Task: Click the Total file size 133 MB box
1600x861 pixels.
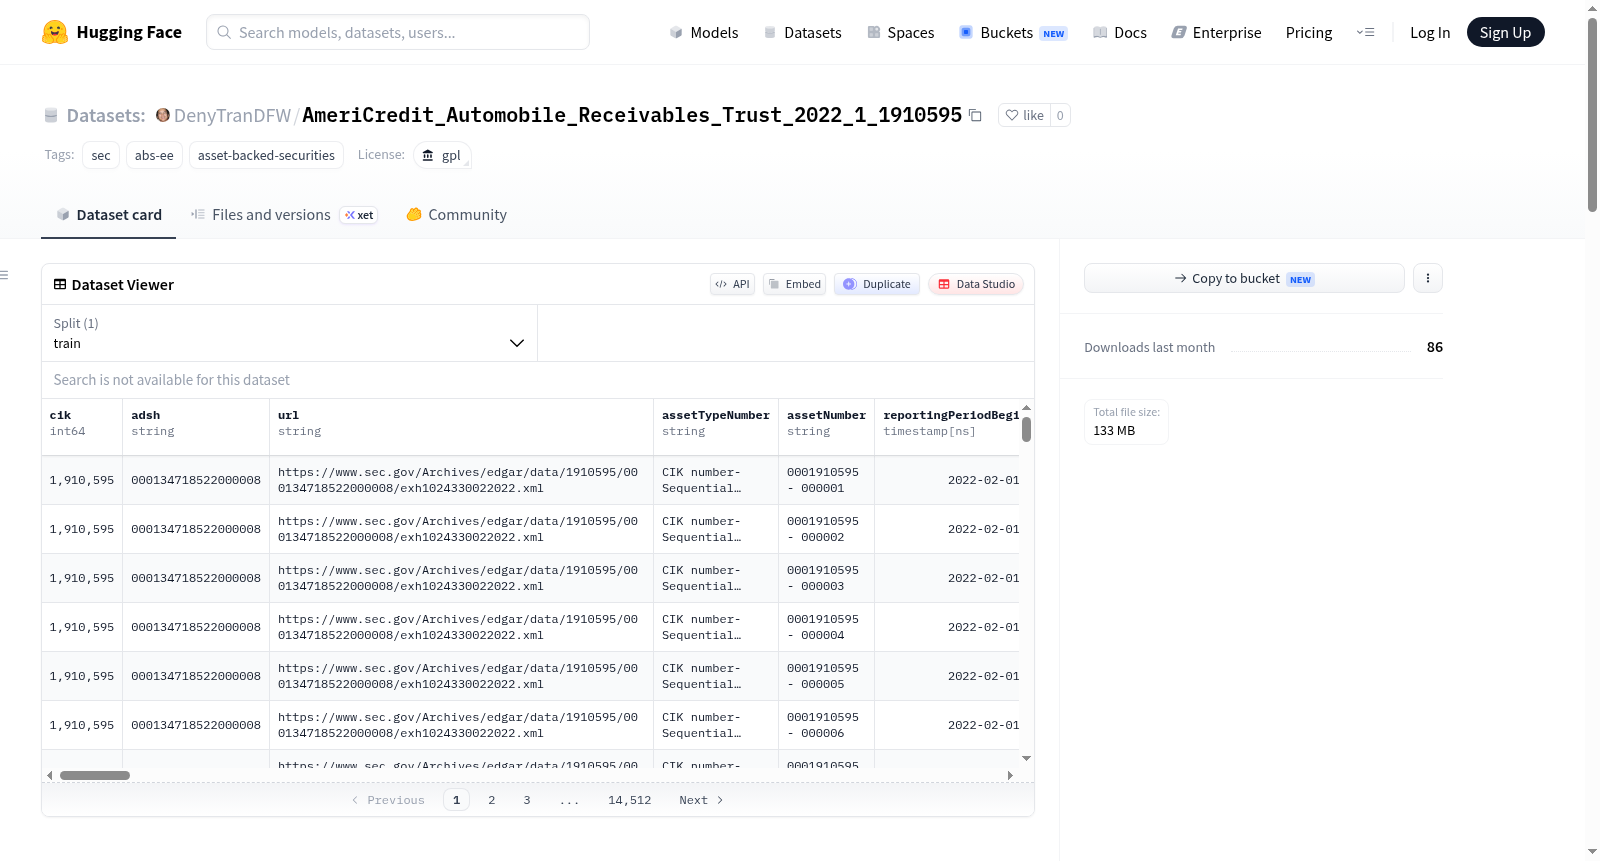Action: pyautogui.click(x=1126, y=422)
